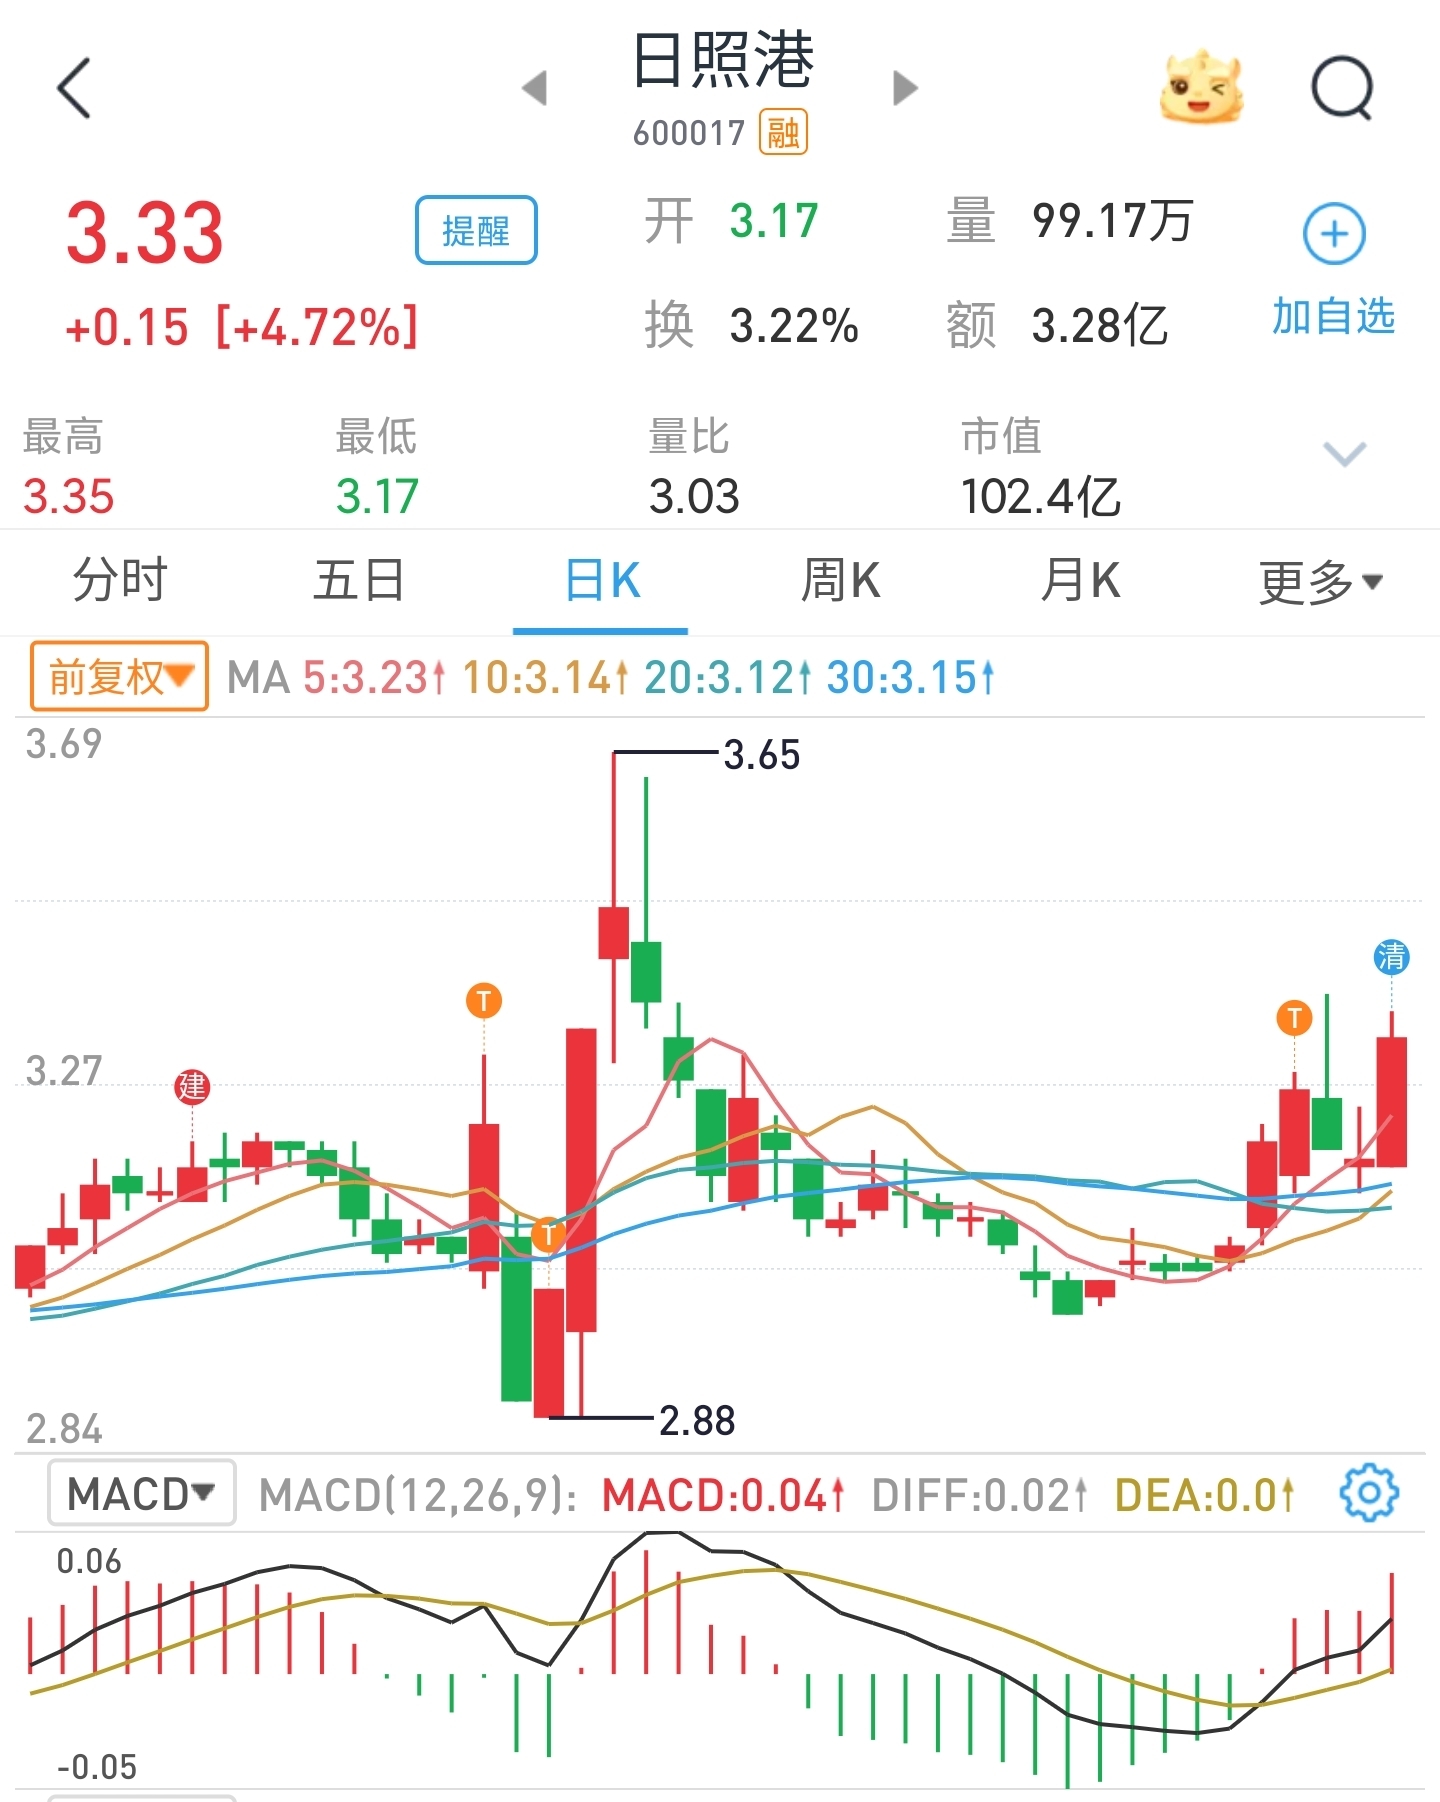Tap the 2.88 low price label
The image size is (1440, 1802).
pyautogui.click(x=697, y=1420)
